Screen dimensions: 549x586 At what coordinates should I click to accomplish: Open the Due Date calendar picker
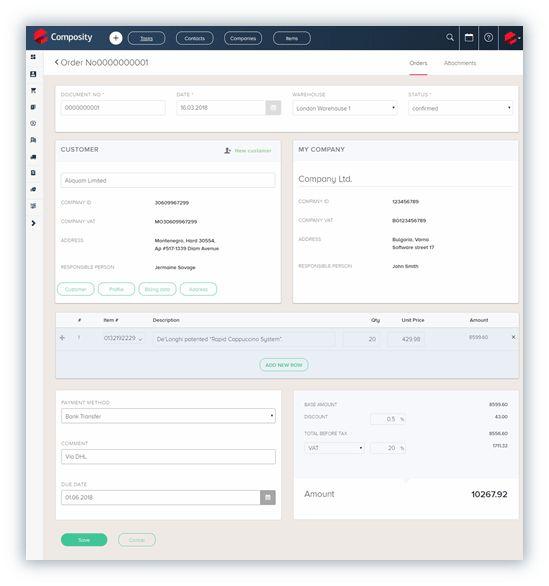pyautogui.click(x=268, y=497)
